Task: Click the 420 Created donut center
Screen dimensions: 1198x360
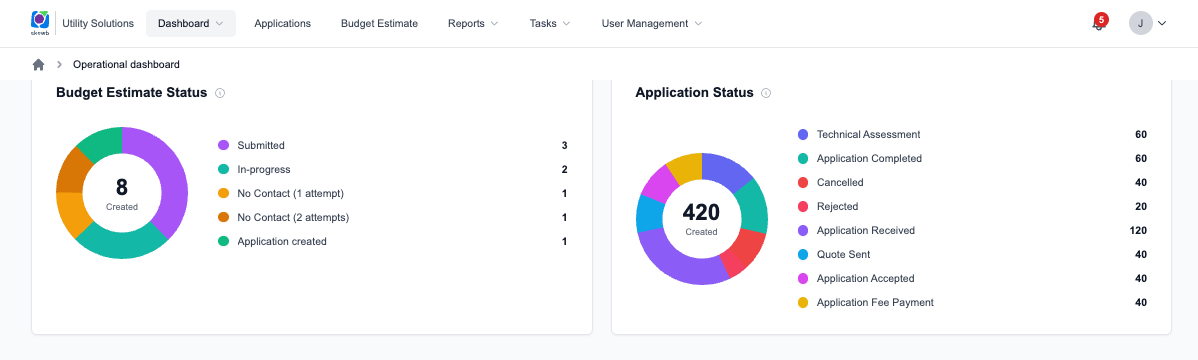Action: pos(701,219)
